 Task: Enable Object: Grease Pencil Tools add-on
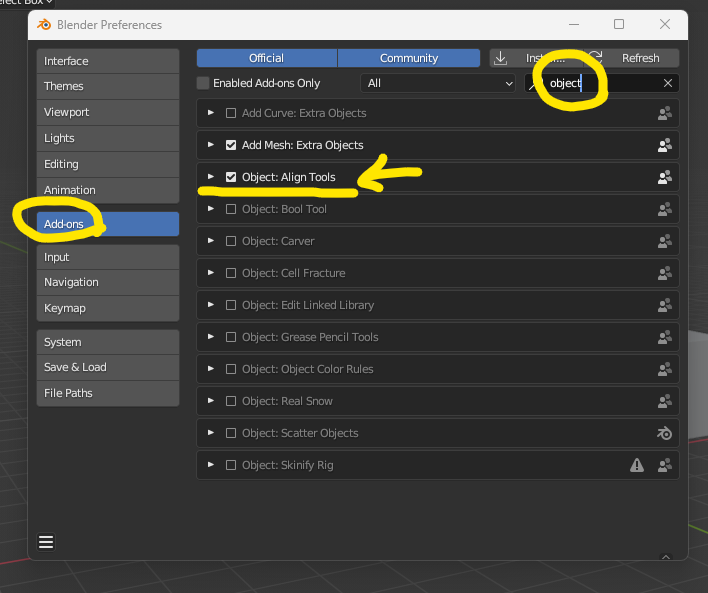(231, 337)
